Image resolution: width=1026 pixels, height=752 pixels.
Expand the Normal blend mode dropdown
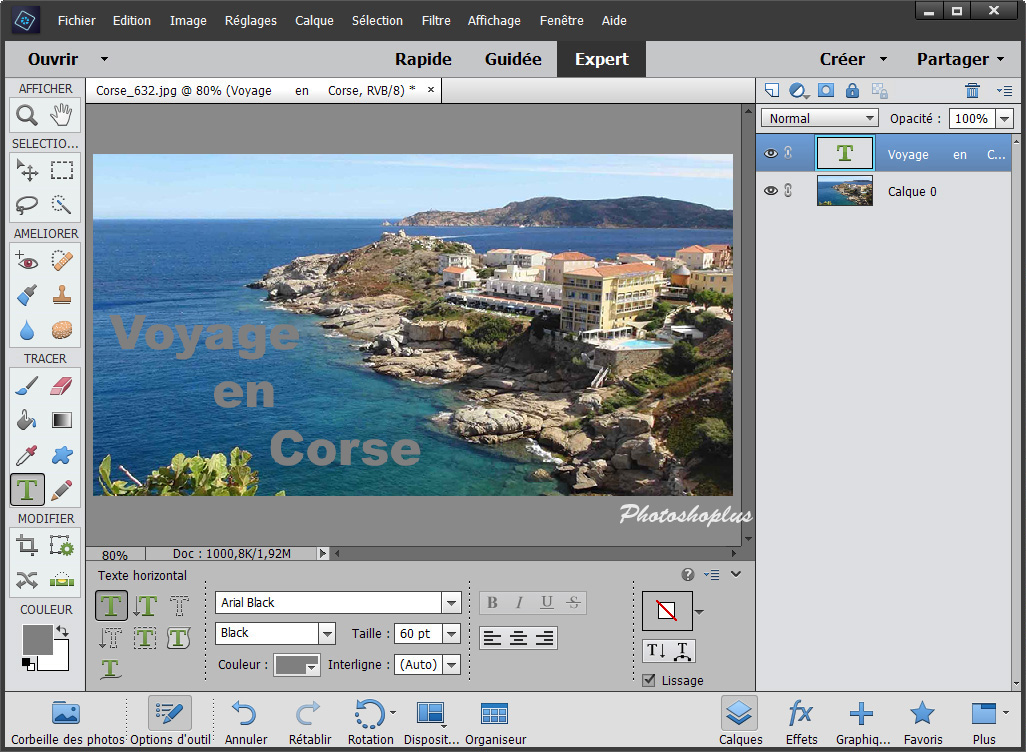click(x=869, y=118)
